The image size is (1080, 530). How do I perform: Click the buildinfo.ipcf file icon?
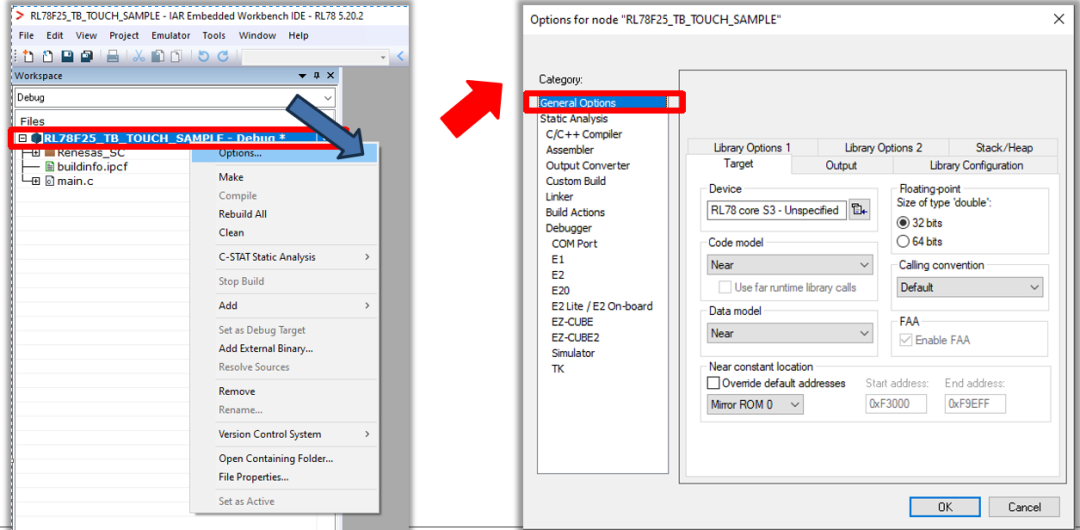50,167
